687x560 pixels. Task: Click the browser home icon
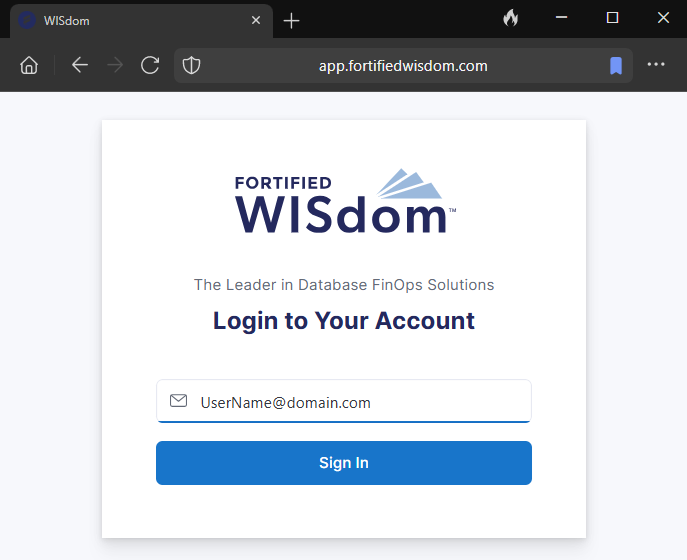tap(29, 65)
